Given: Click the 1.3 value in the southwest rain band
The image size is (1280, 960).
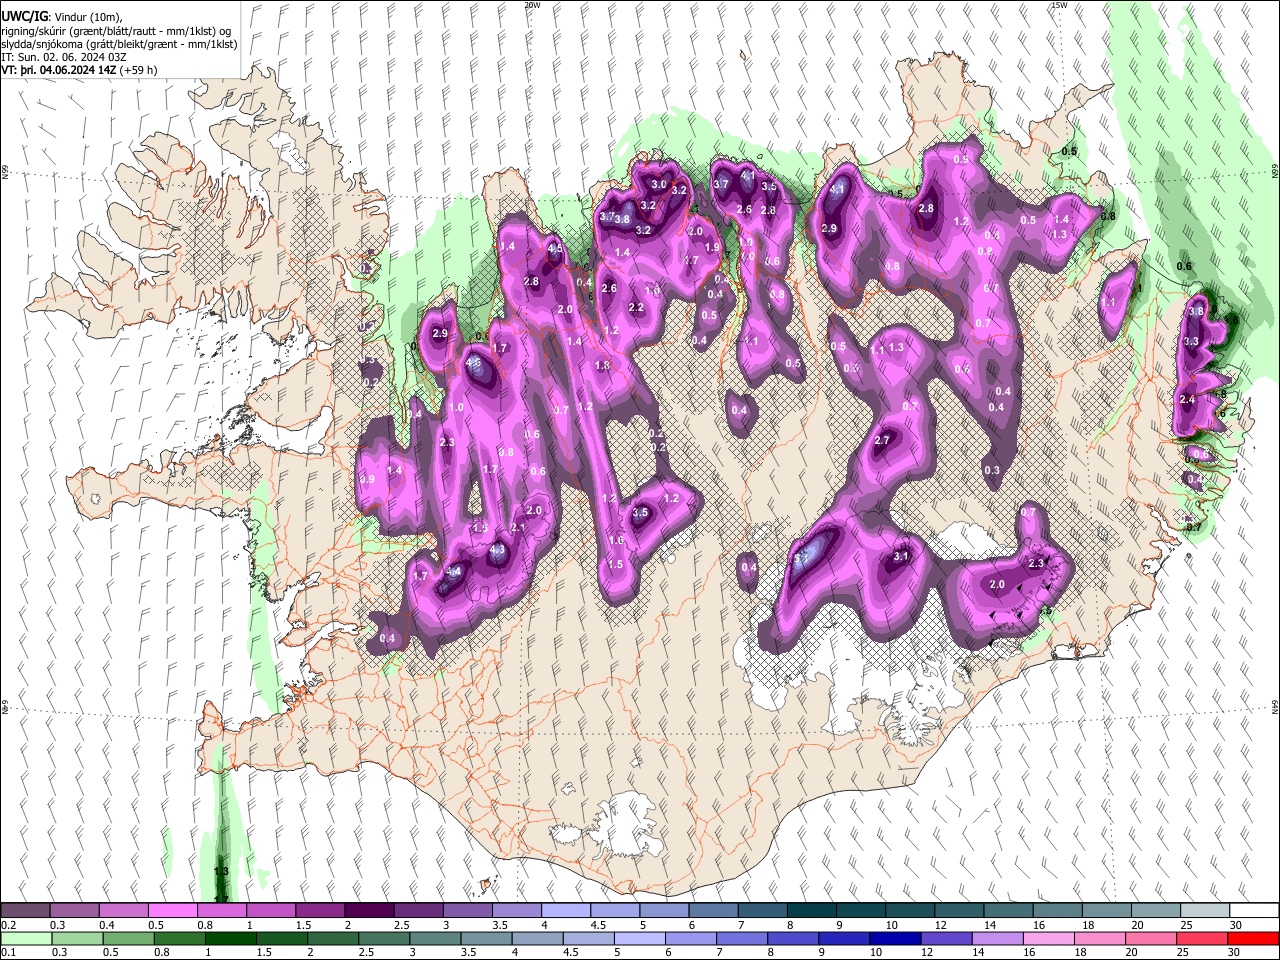Looking at the screenshot, I should pyautogui.click(x=222, y=872).
